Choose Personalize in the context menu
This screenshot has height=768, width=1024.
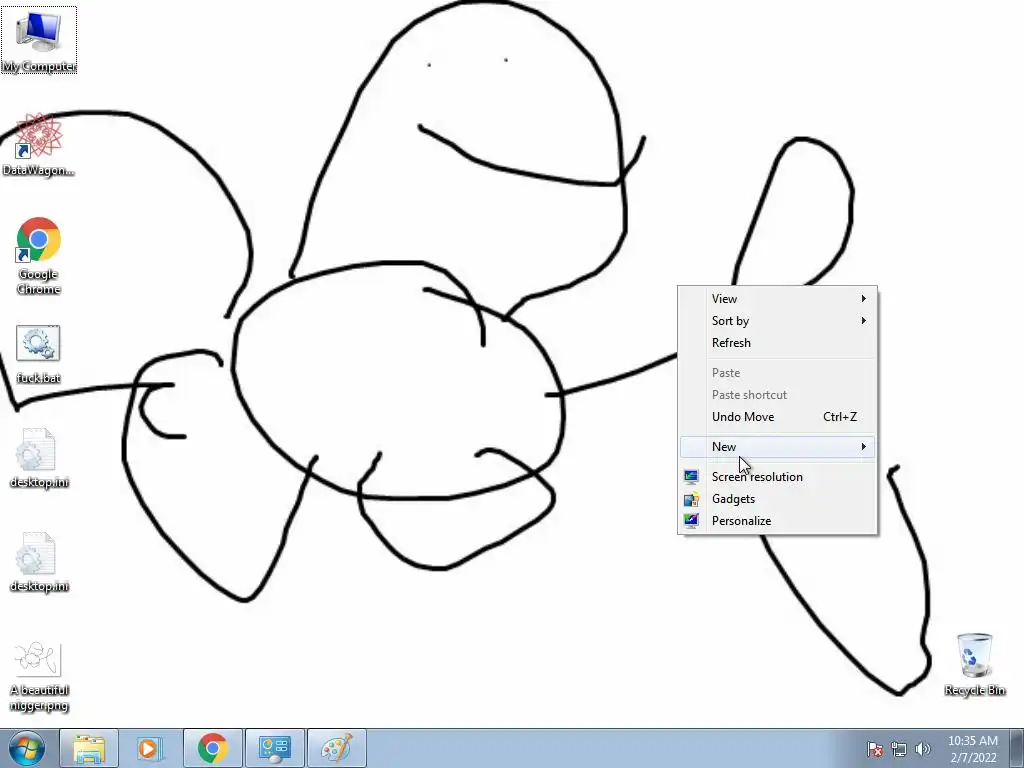coord(777,521)
